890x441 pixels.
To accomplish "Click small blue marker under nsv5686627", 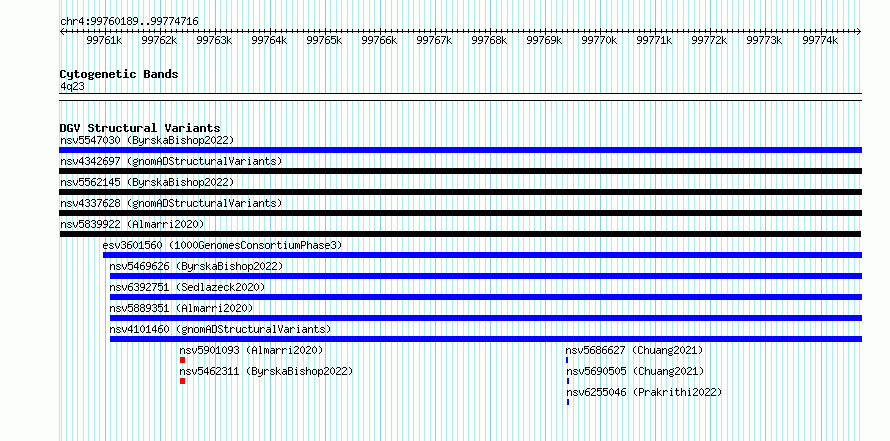I will click(x=567, y=360).
